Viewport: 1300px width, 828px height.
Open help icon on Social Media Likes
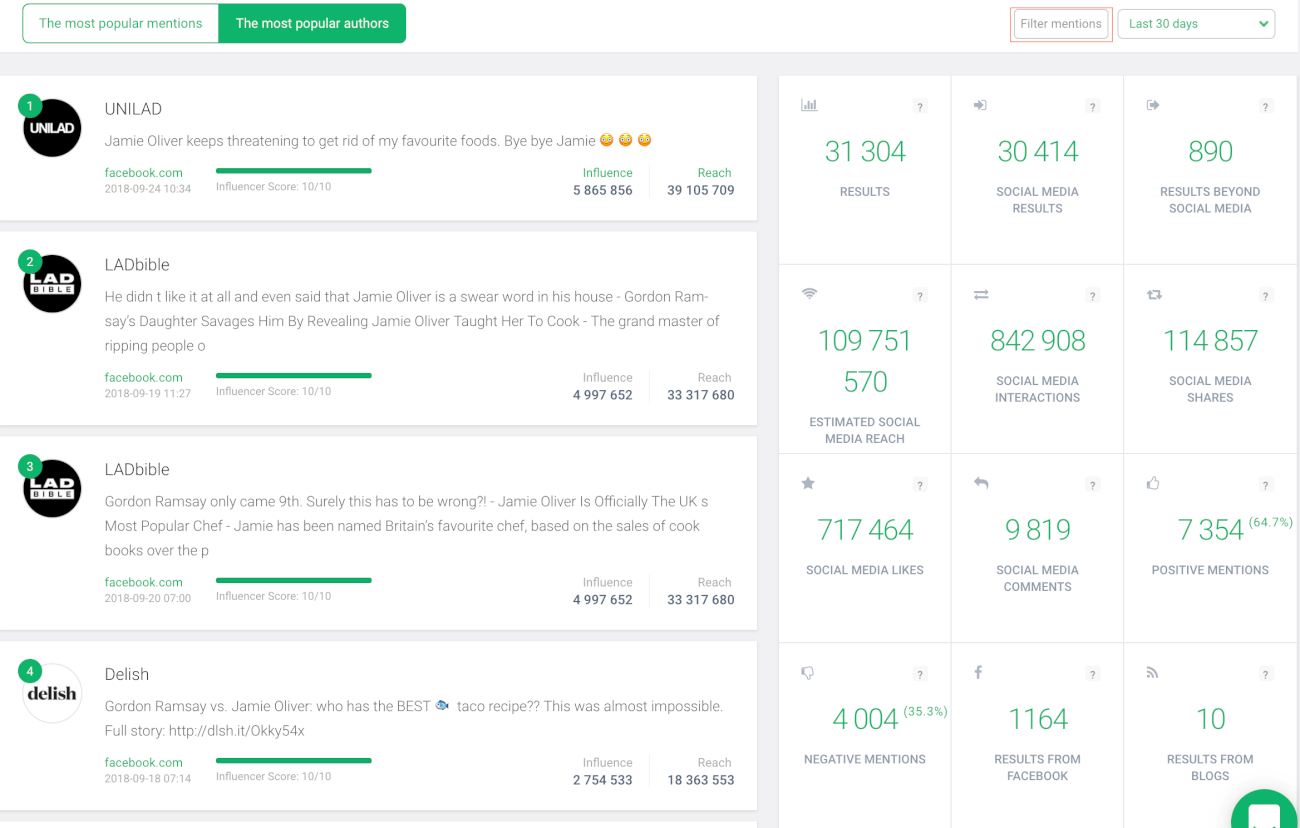[x=920, y=486]
